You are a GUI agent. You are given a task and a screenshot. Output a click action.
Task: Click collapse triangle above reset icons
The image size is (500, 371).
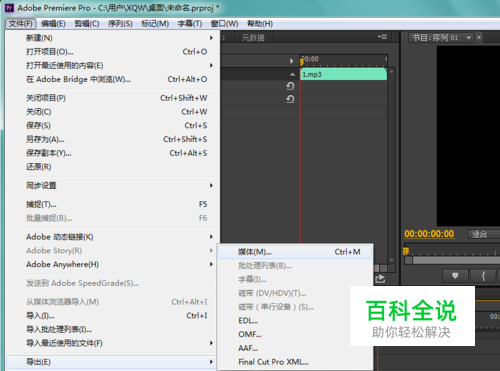tap(292, 74)
